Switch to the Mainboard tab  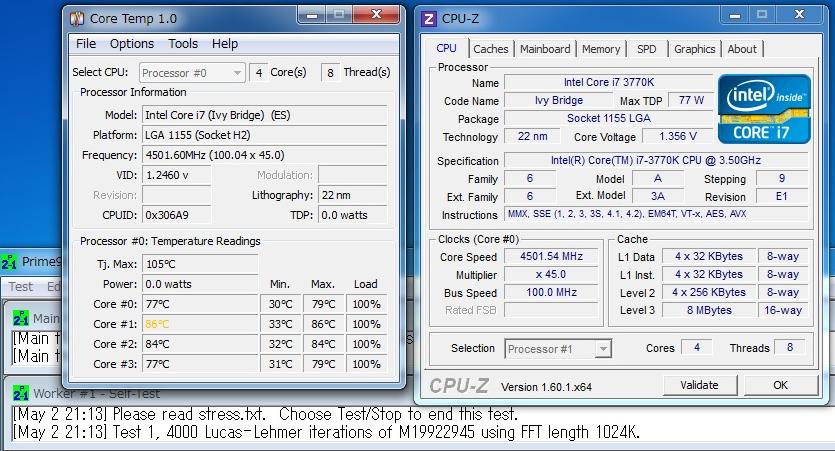pos(545,49)
